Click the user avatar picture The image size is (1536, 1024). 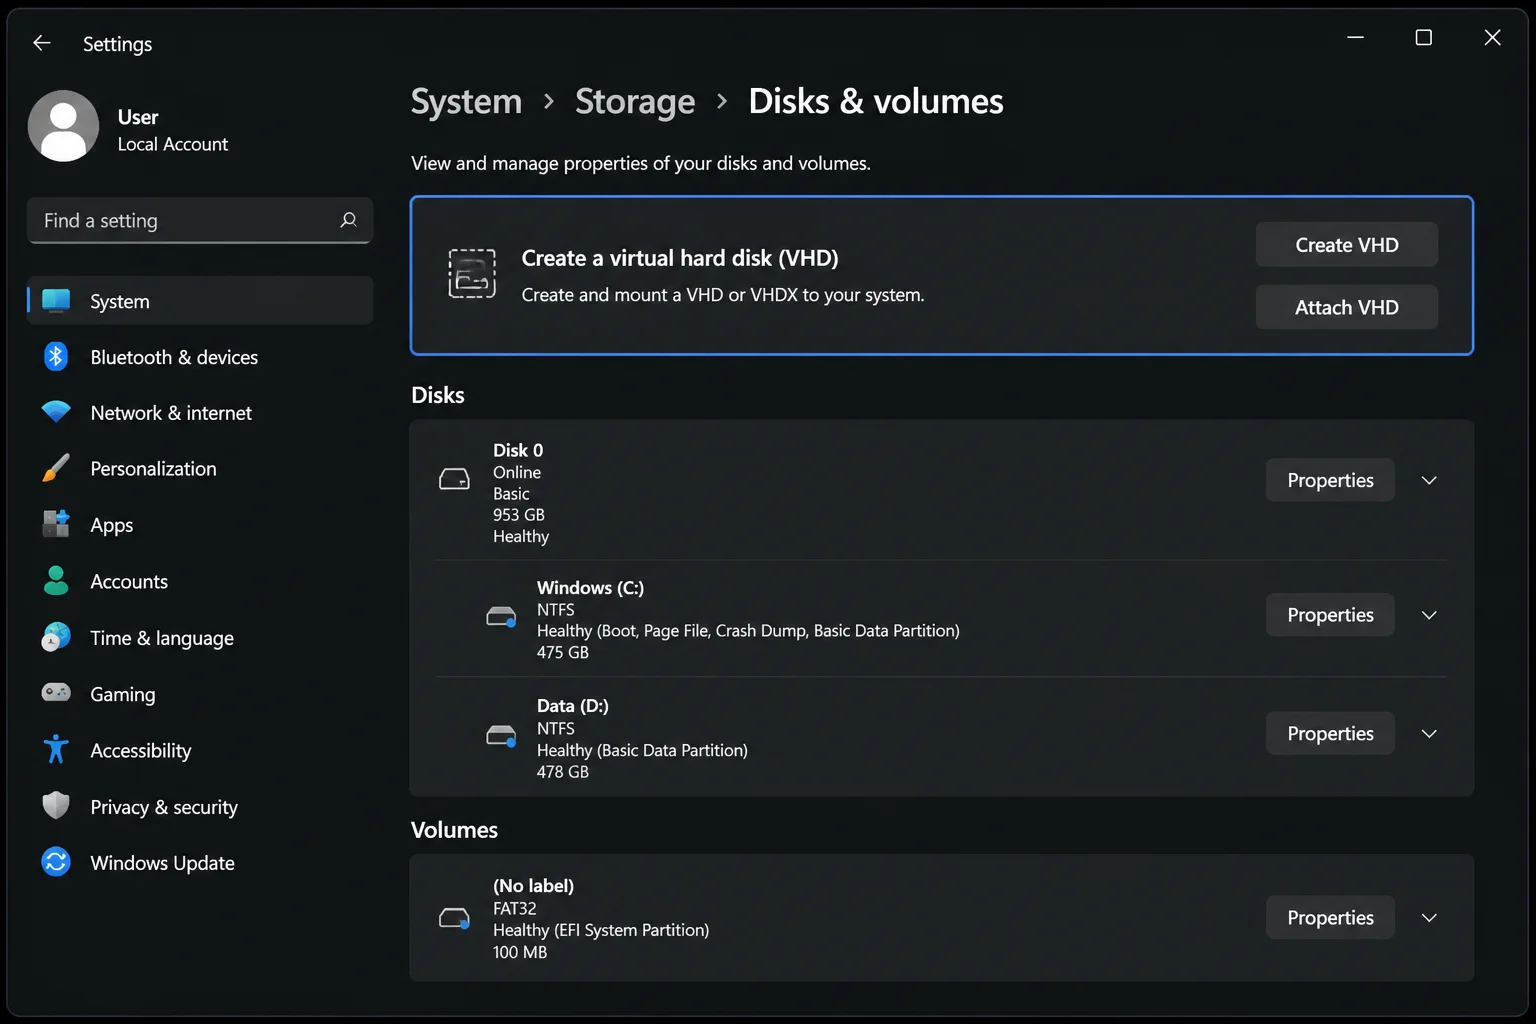pyautogui.click(x=63, y=126)
